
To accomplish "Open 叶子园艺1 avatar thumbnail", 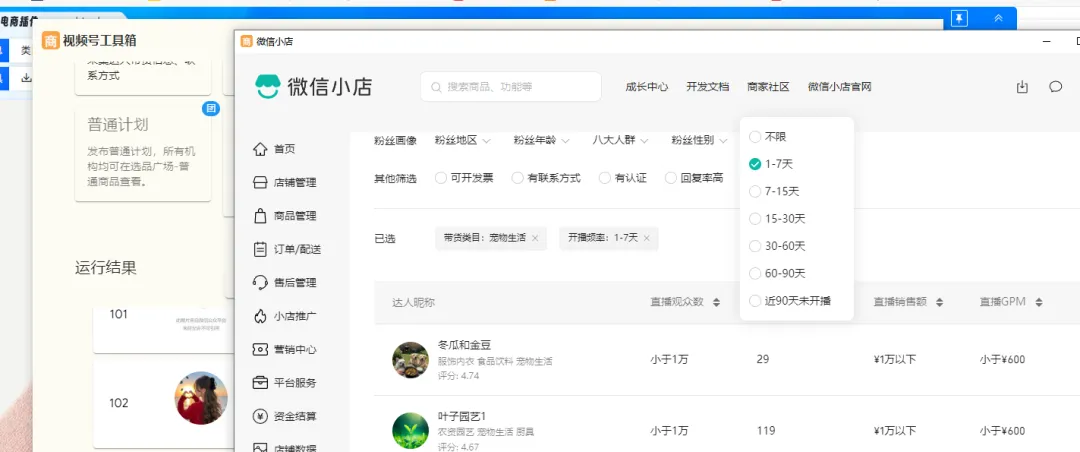I will click(411, 431).
